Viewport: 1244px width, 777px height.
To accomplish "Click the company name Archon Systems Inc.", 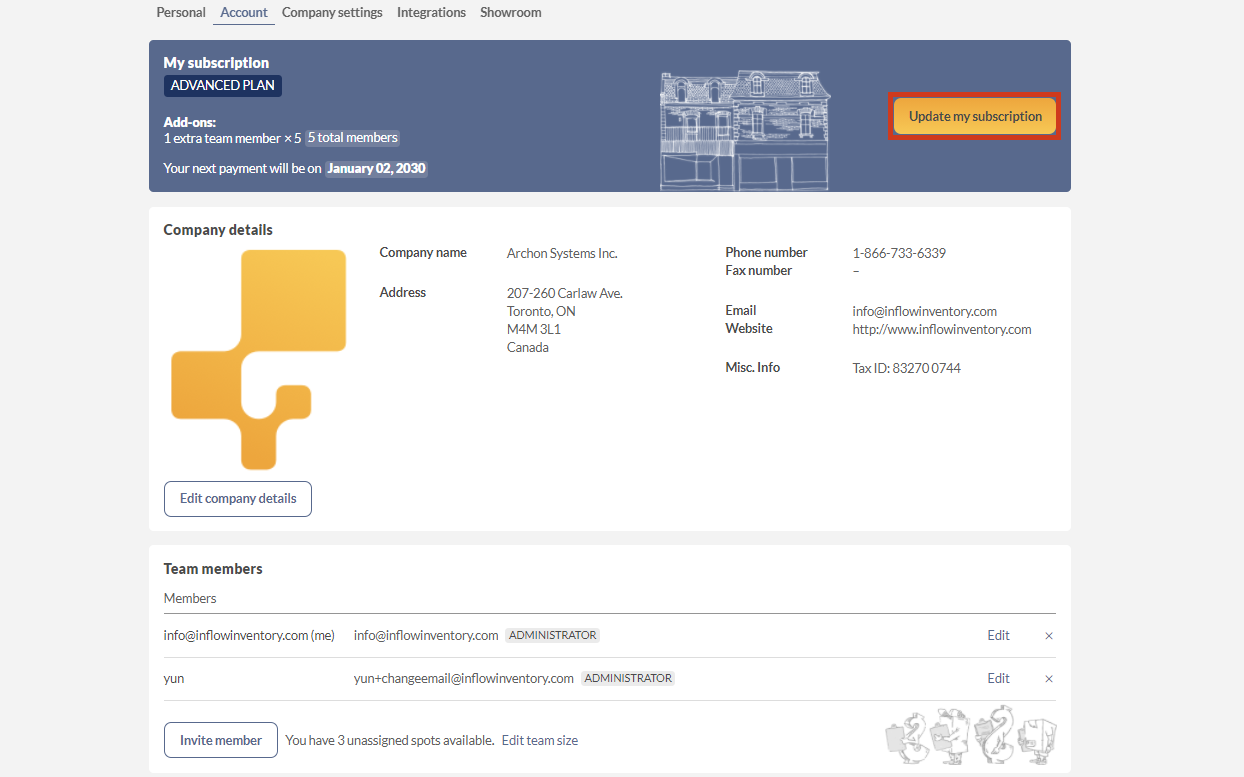I will click(562, 253).
